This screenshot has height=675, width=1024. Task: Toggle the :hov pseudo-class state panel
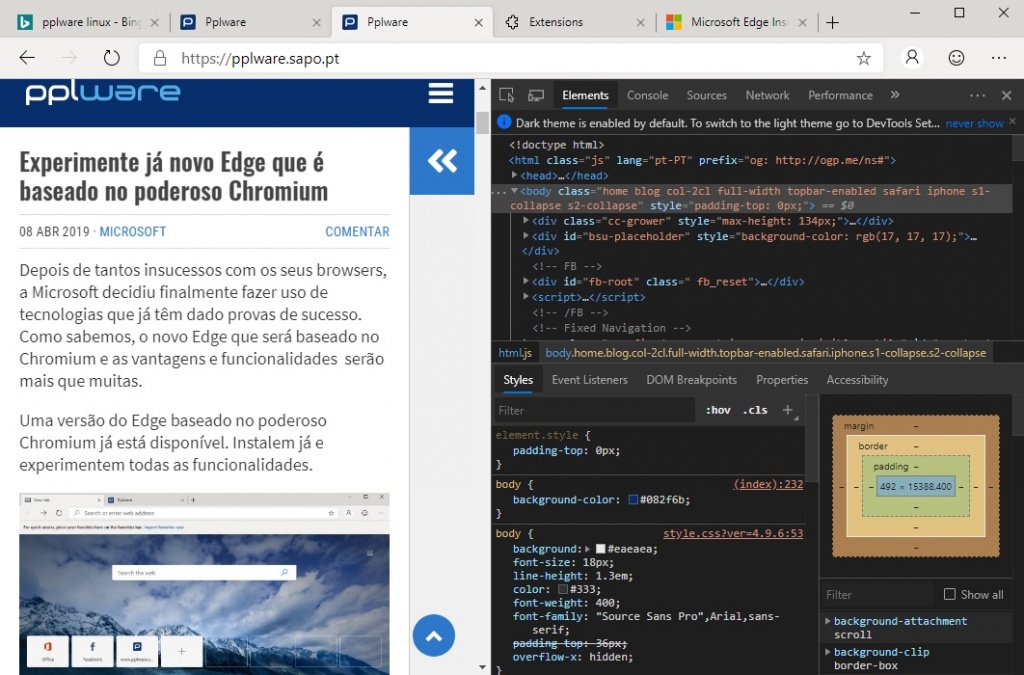(x=718, y=410)
